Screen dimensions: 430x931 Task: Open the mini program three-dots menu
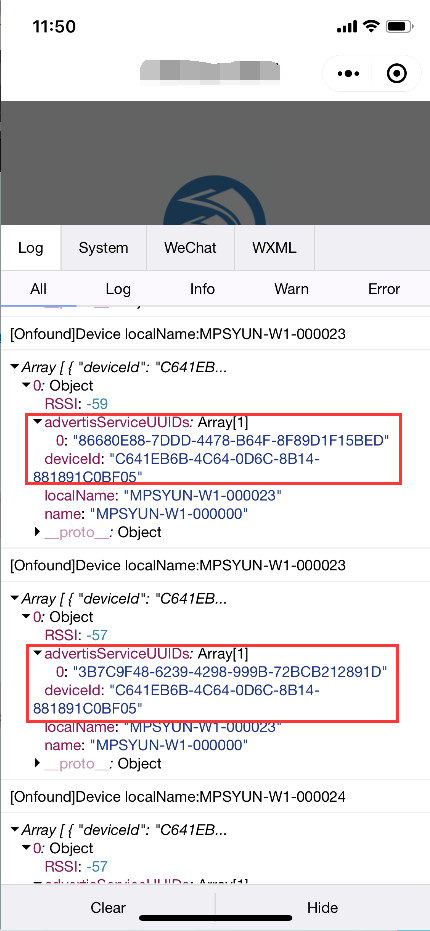click(348, 74)
